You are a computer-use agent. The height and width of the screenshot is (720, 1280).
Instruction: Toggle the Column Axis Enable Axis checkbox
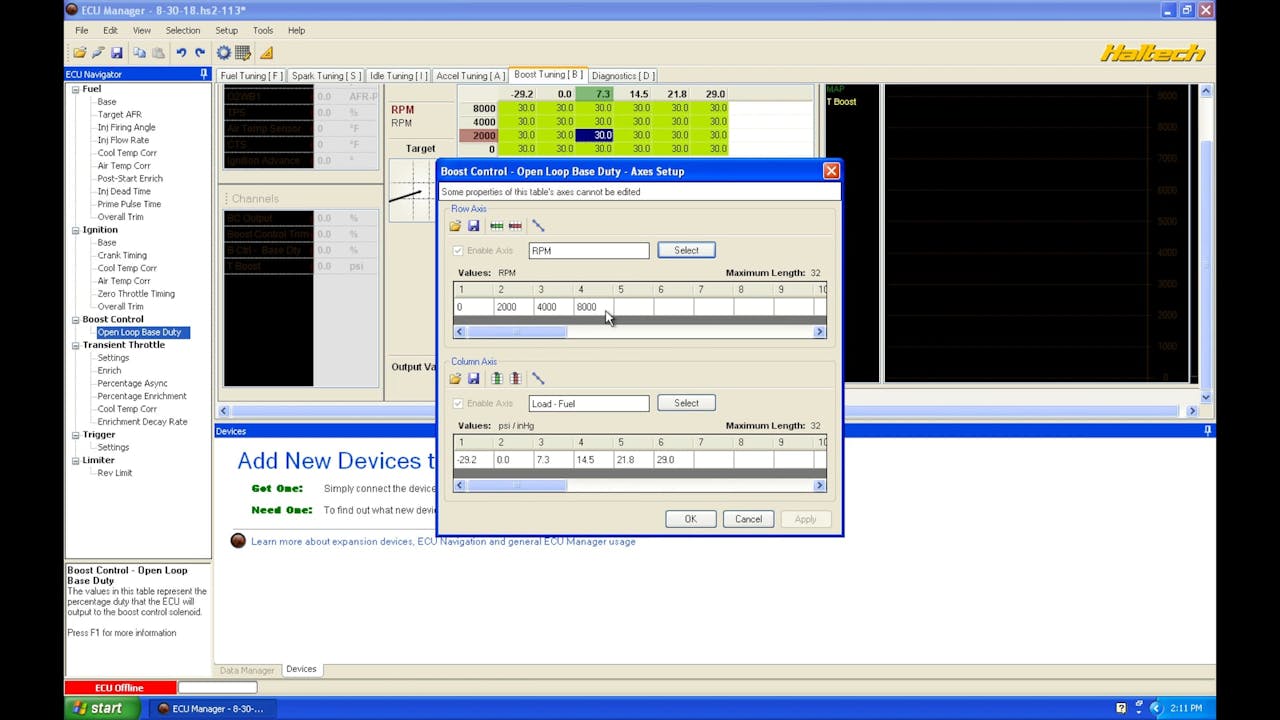pyautogui.click(x=458, y=404)
